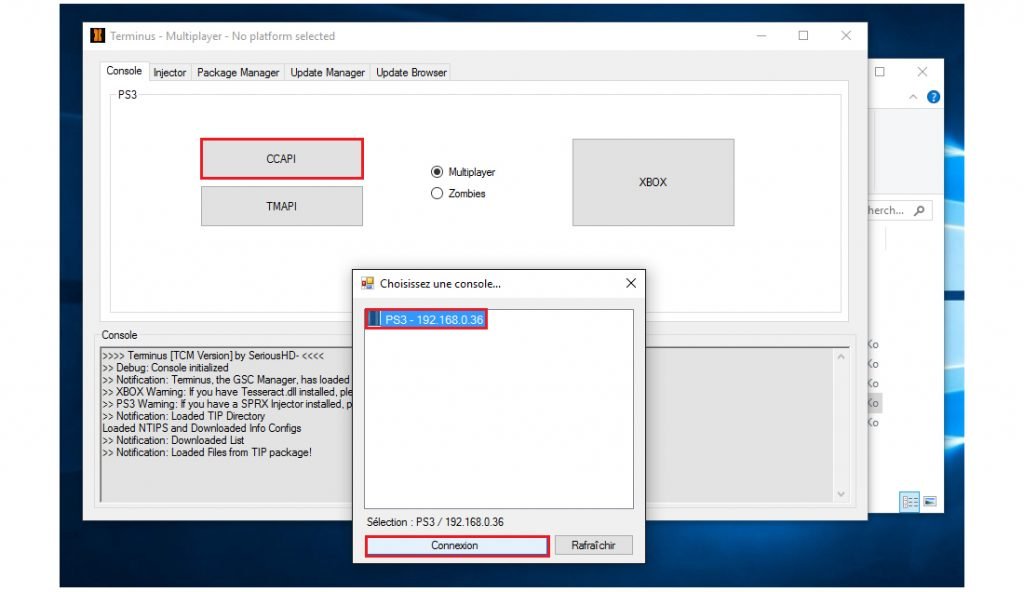1024x592 pixels.
Task: Click log line 'Notification: Loaded TIP Directory'
Action: (184, 416)
